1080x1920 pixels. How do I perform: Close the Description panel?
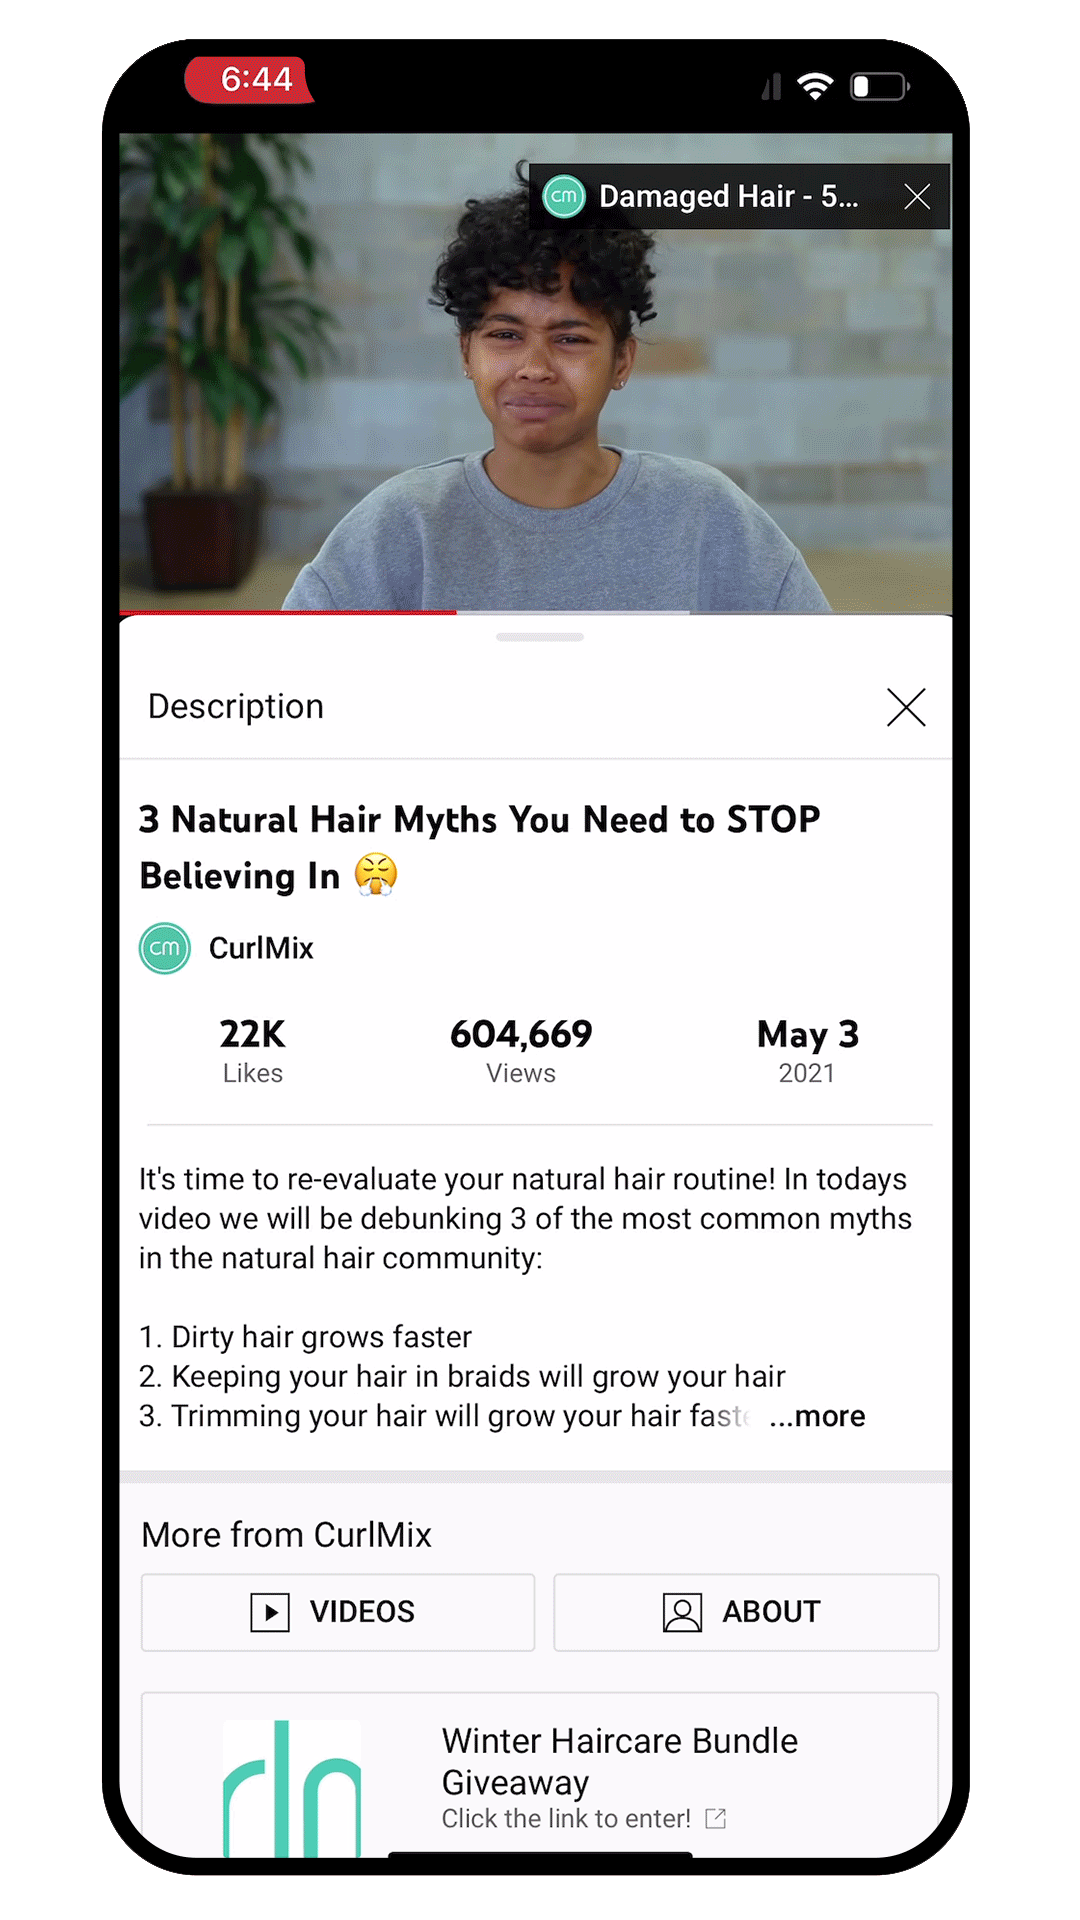[x=906, y=707]
